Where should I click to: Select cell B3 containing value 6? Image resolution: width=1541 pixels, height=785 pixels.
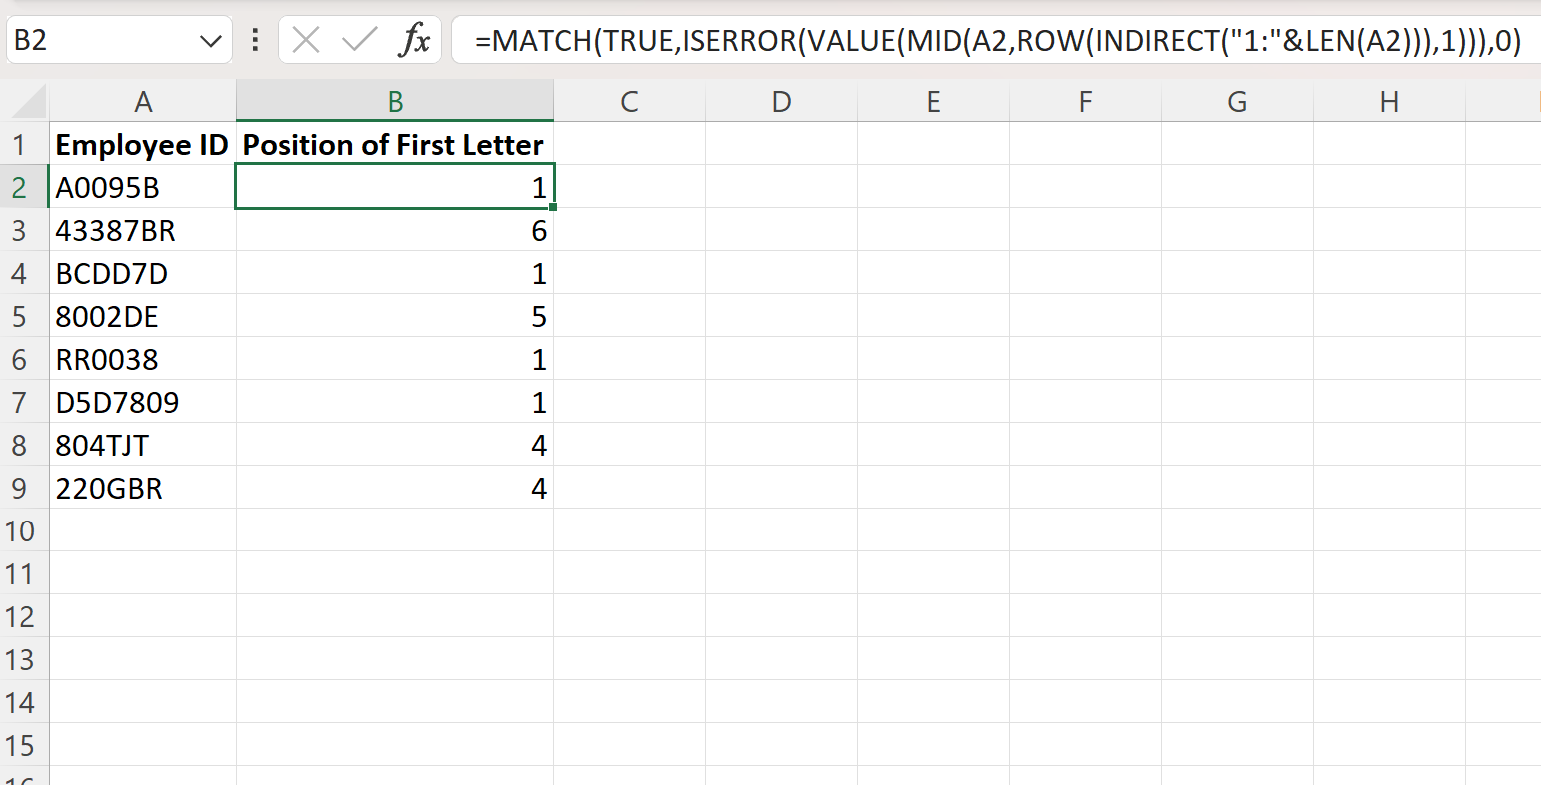395,230
